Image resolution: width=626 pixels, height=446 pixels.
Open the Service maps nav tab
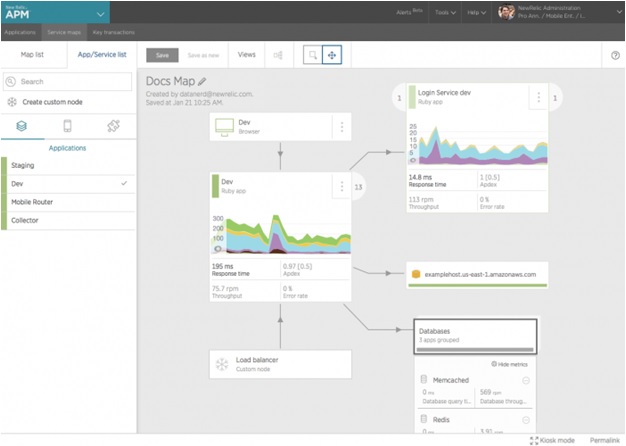pyautogui.click(x=64, y=32)
